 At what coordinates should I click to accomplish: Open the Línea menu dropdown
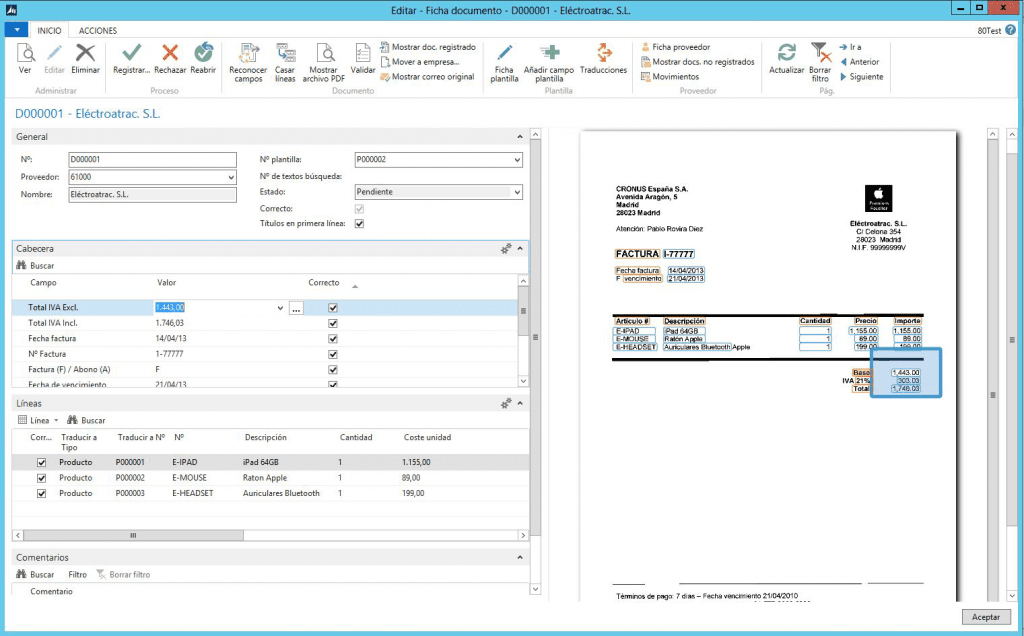click(39, 421)
